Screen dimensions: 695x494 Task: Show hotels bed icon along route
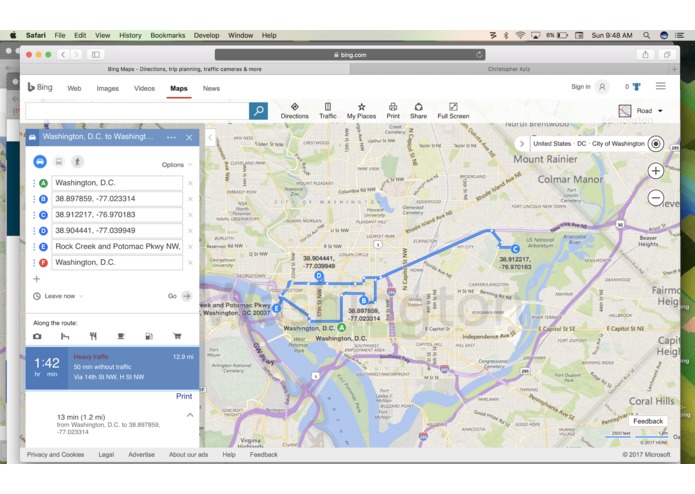click(x=65, y=336)
